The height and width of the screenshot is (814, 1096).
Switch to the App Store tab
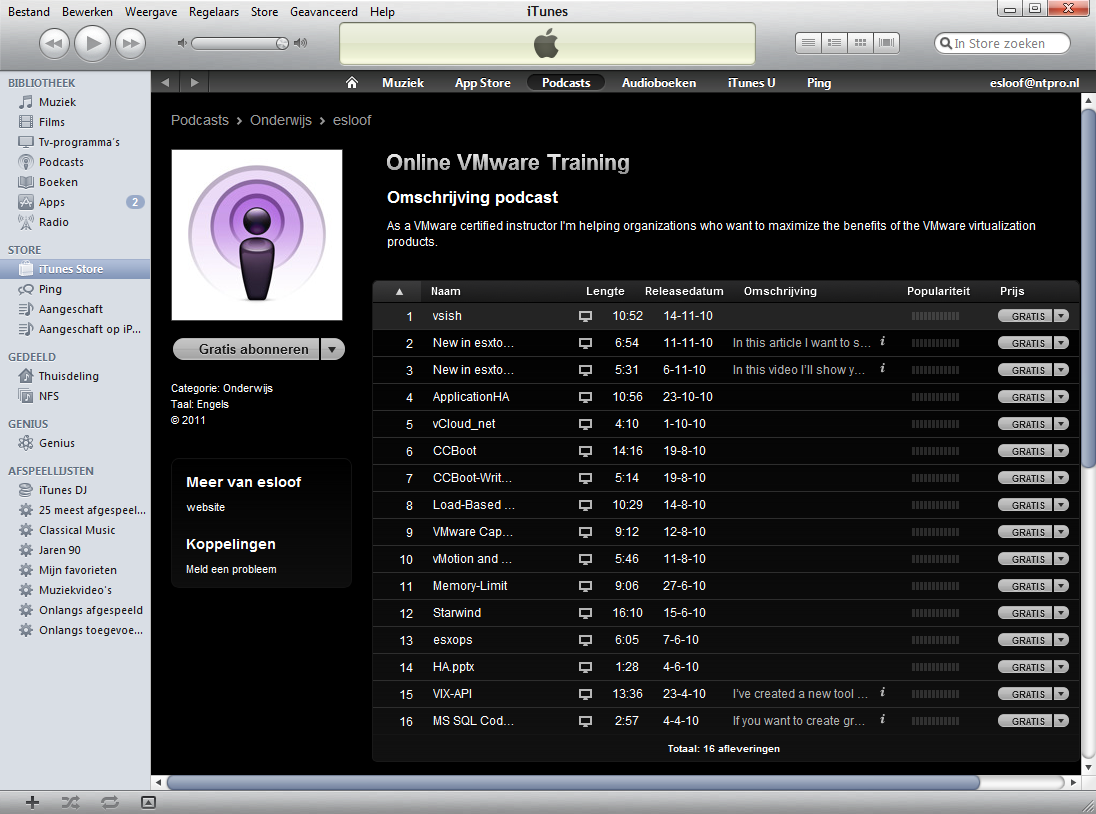point(482,82)
